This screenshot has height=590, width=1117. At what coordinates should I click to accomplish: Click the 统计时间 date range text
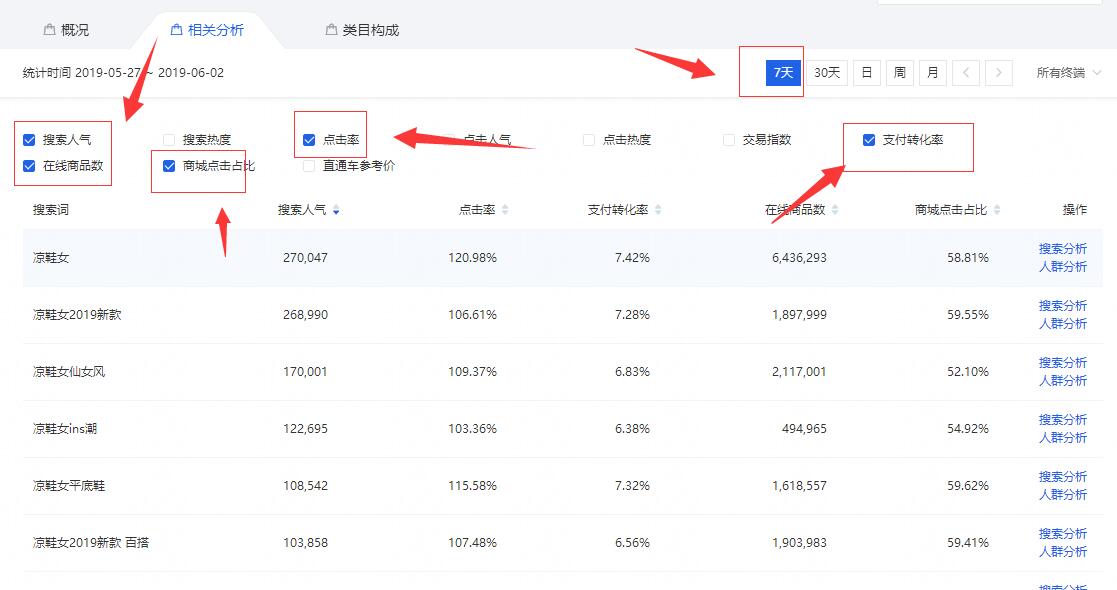[123, 73]
